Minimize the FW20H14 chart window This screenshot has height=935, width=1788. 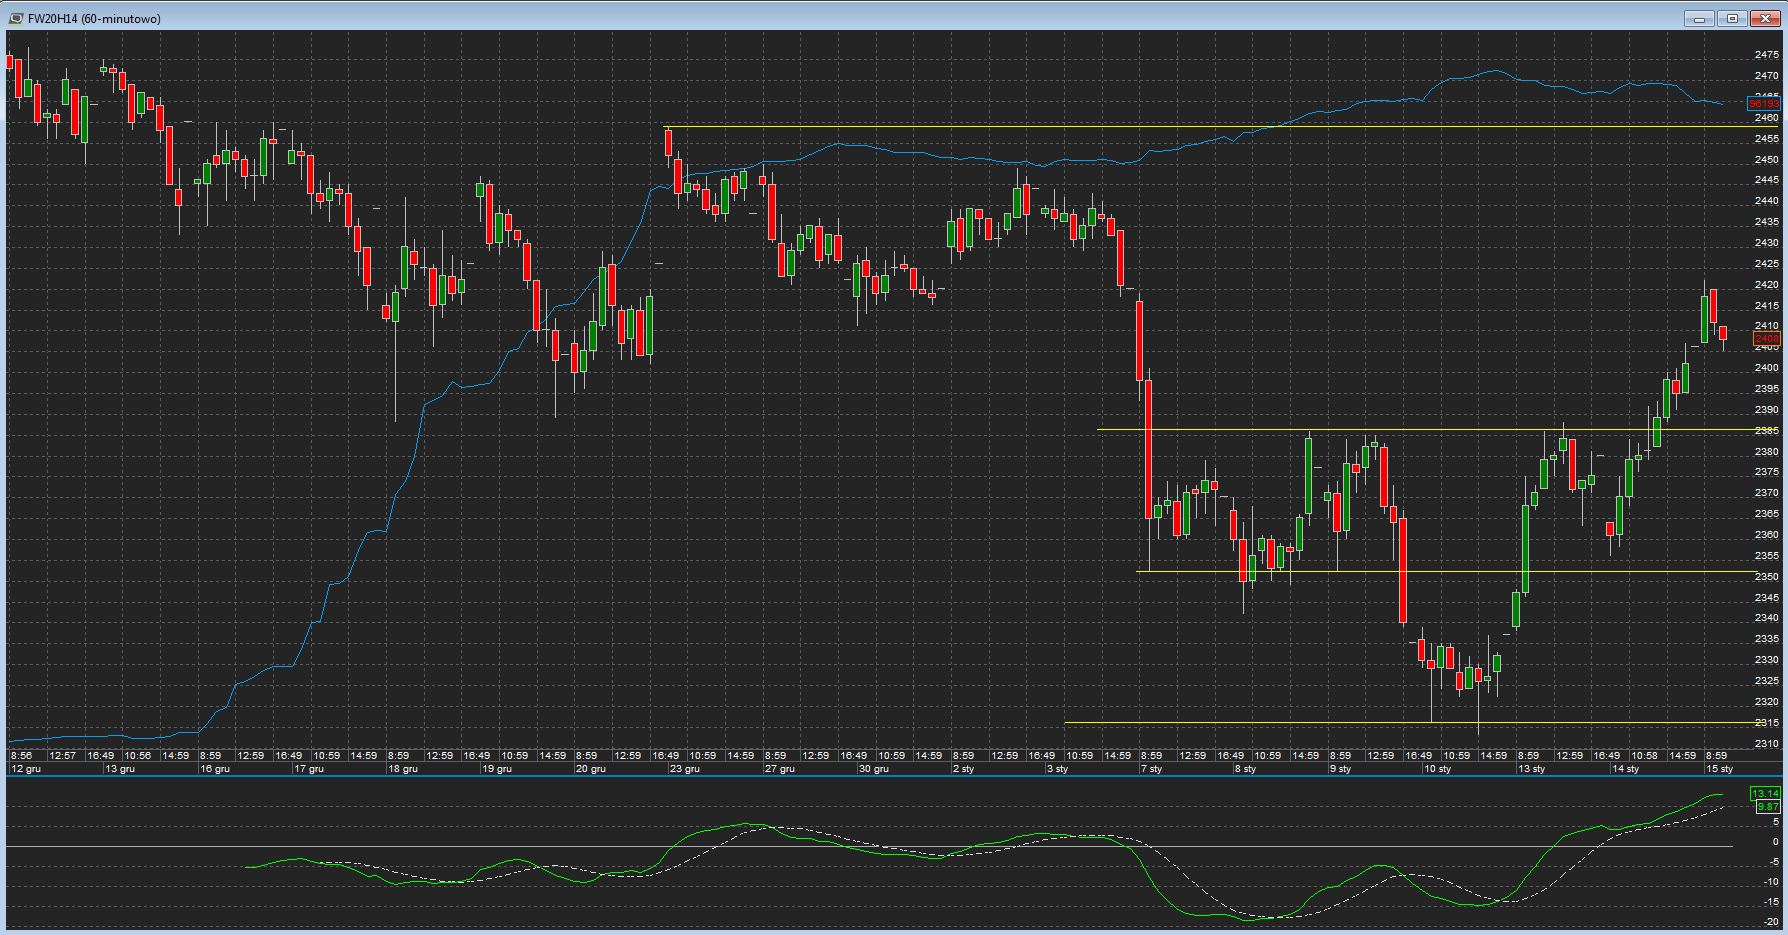(1699, 18)
